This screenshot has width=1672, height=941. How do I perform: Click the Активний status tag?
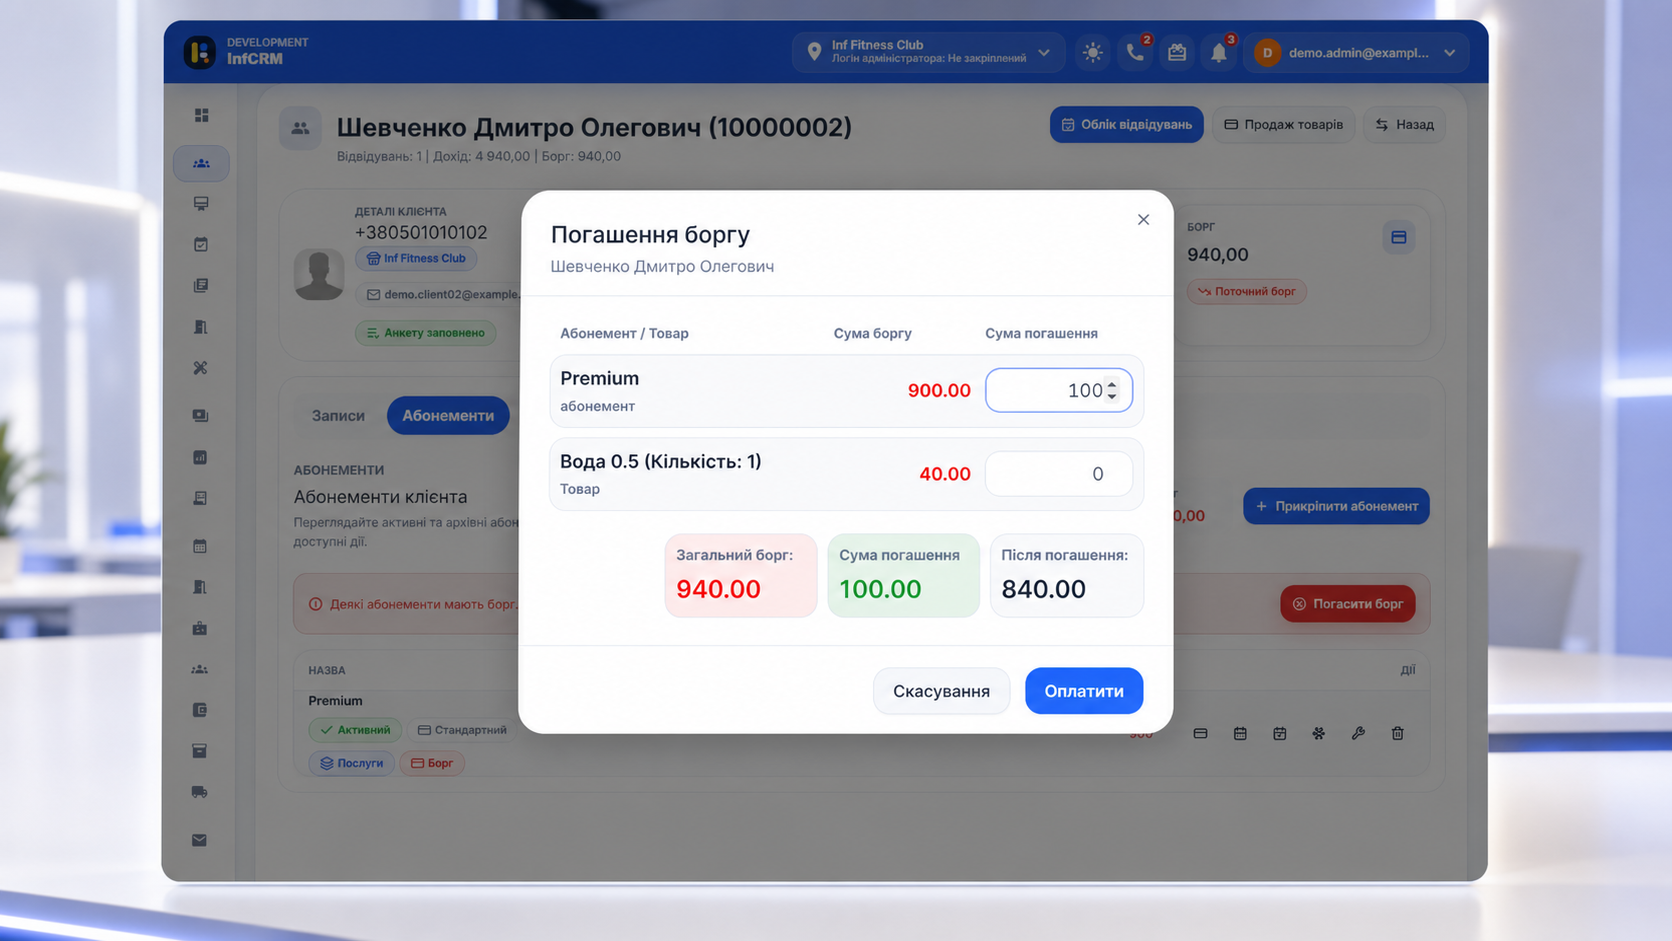pyautogui.click(x=355, y=730)
